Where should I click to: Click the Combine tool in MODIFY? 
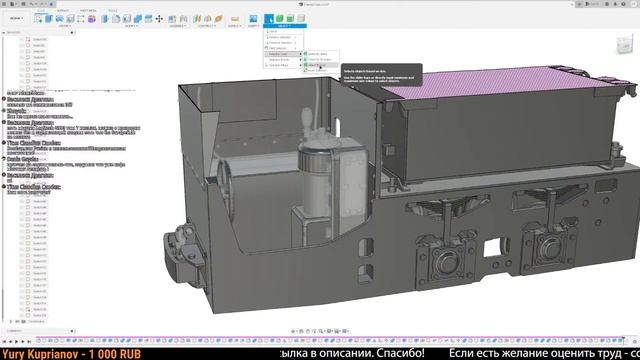(138, 19)
